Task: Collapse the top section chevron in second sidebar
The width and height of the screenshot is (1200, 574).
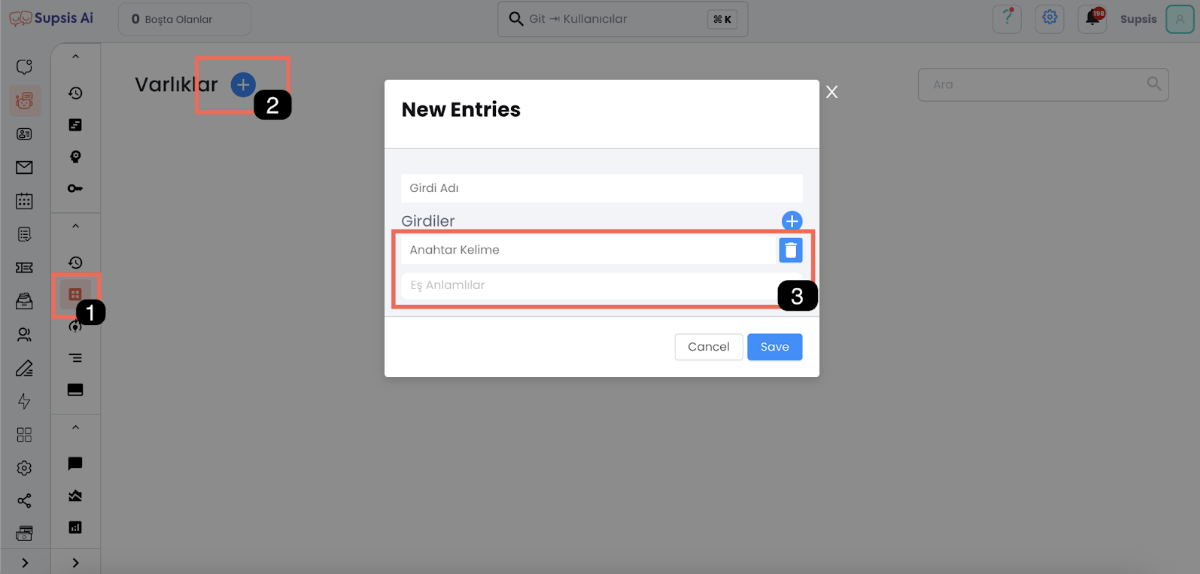Action: [x=75, y=58]
